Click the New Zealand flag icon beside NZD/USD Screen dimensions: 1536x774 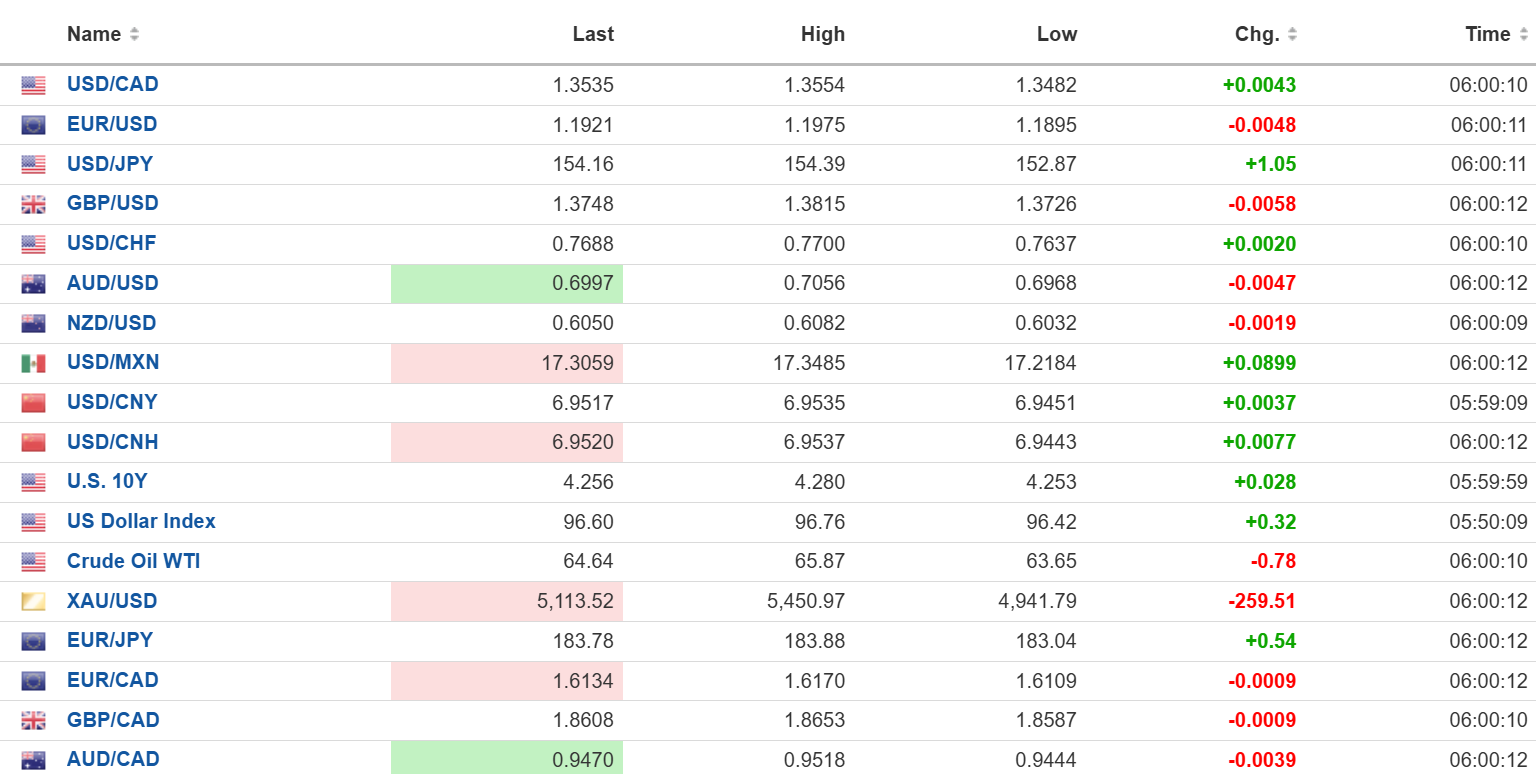pyautogui.click(x=33, y=324)
